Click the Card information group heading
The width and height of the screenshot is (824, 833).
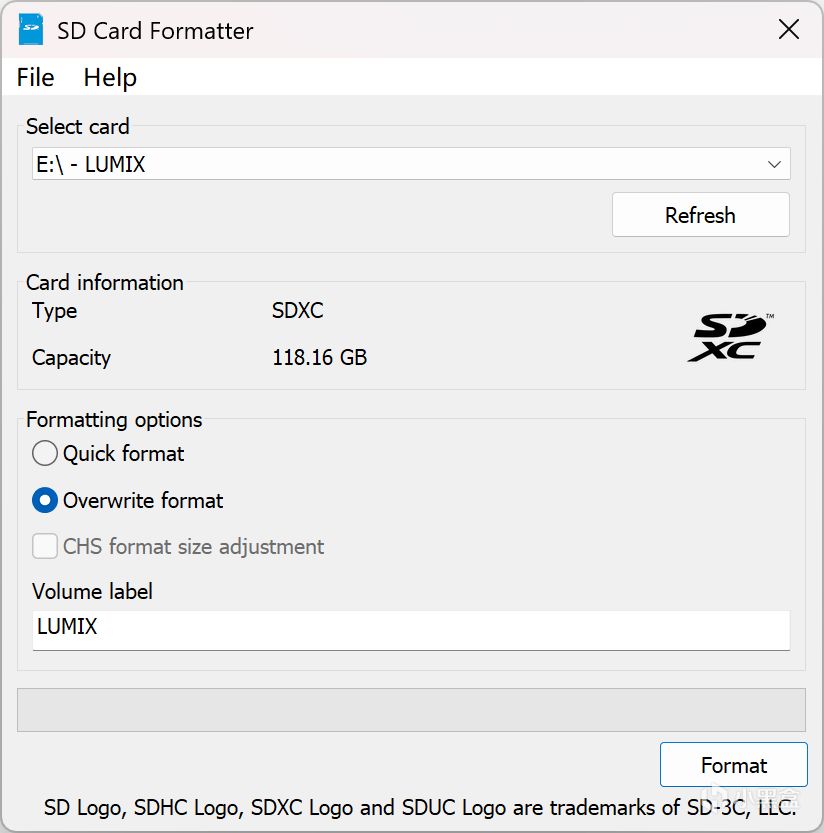(105, 283)
